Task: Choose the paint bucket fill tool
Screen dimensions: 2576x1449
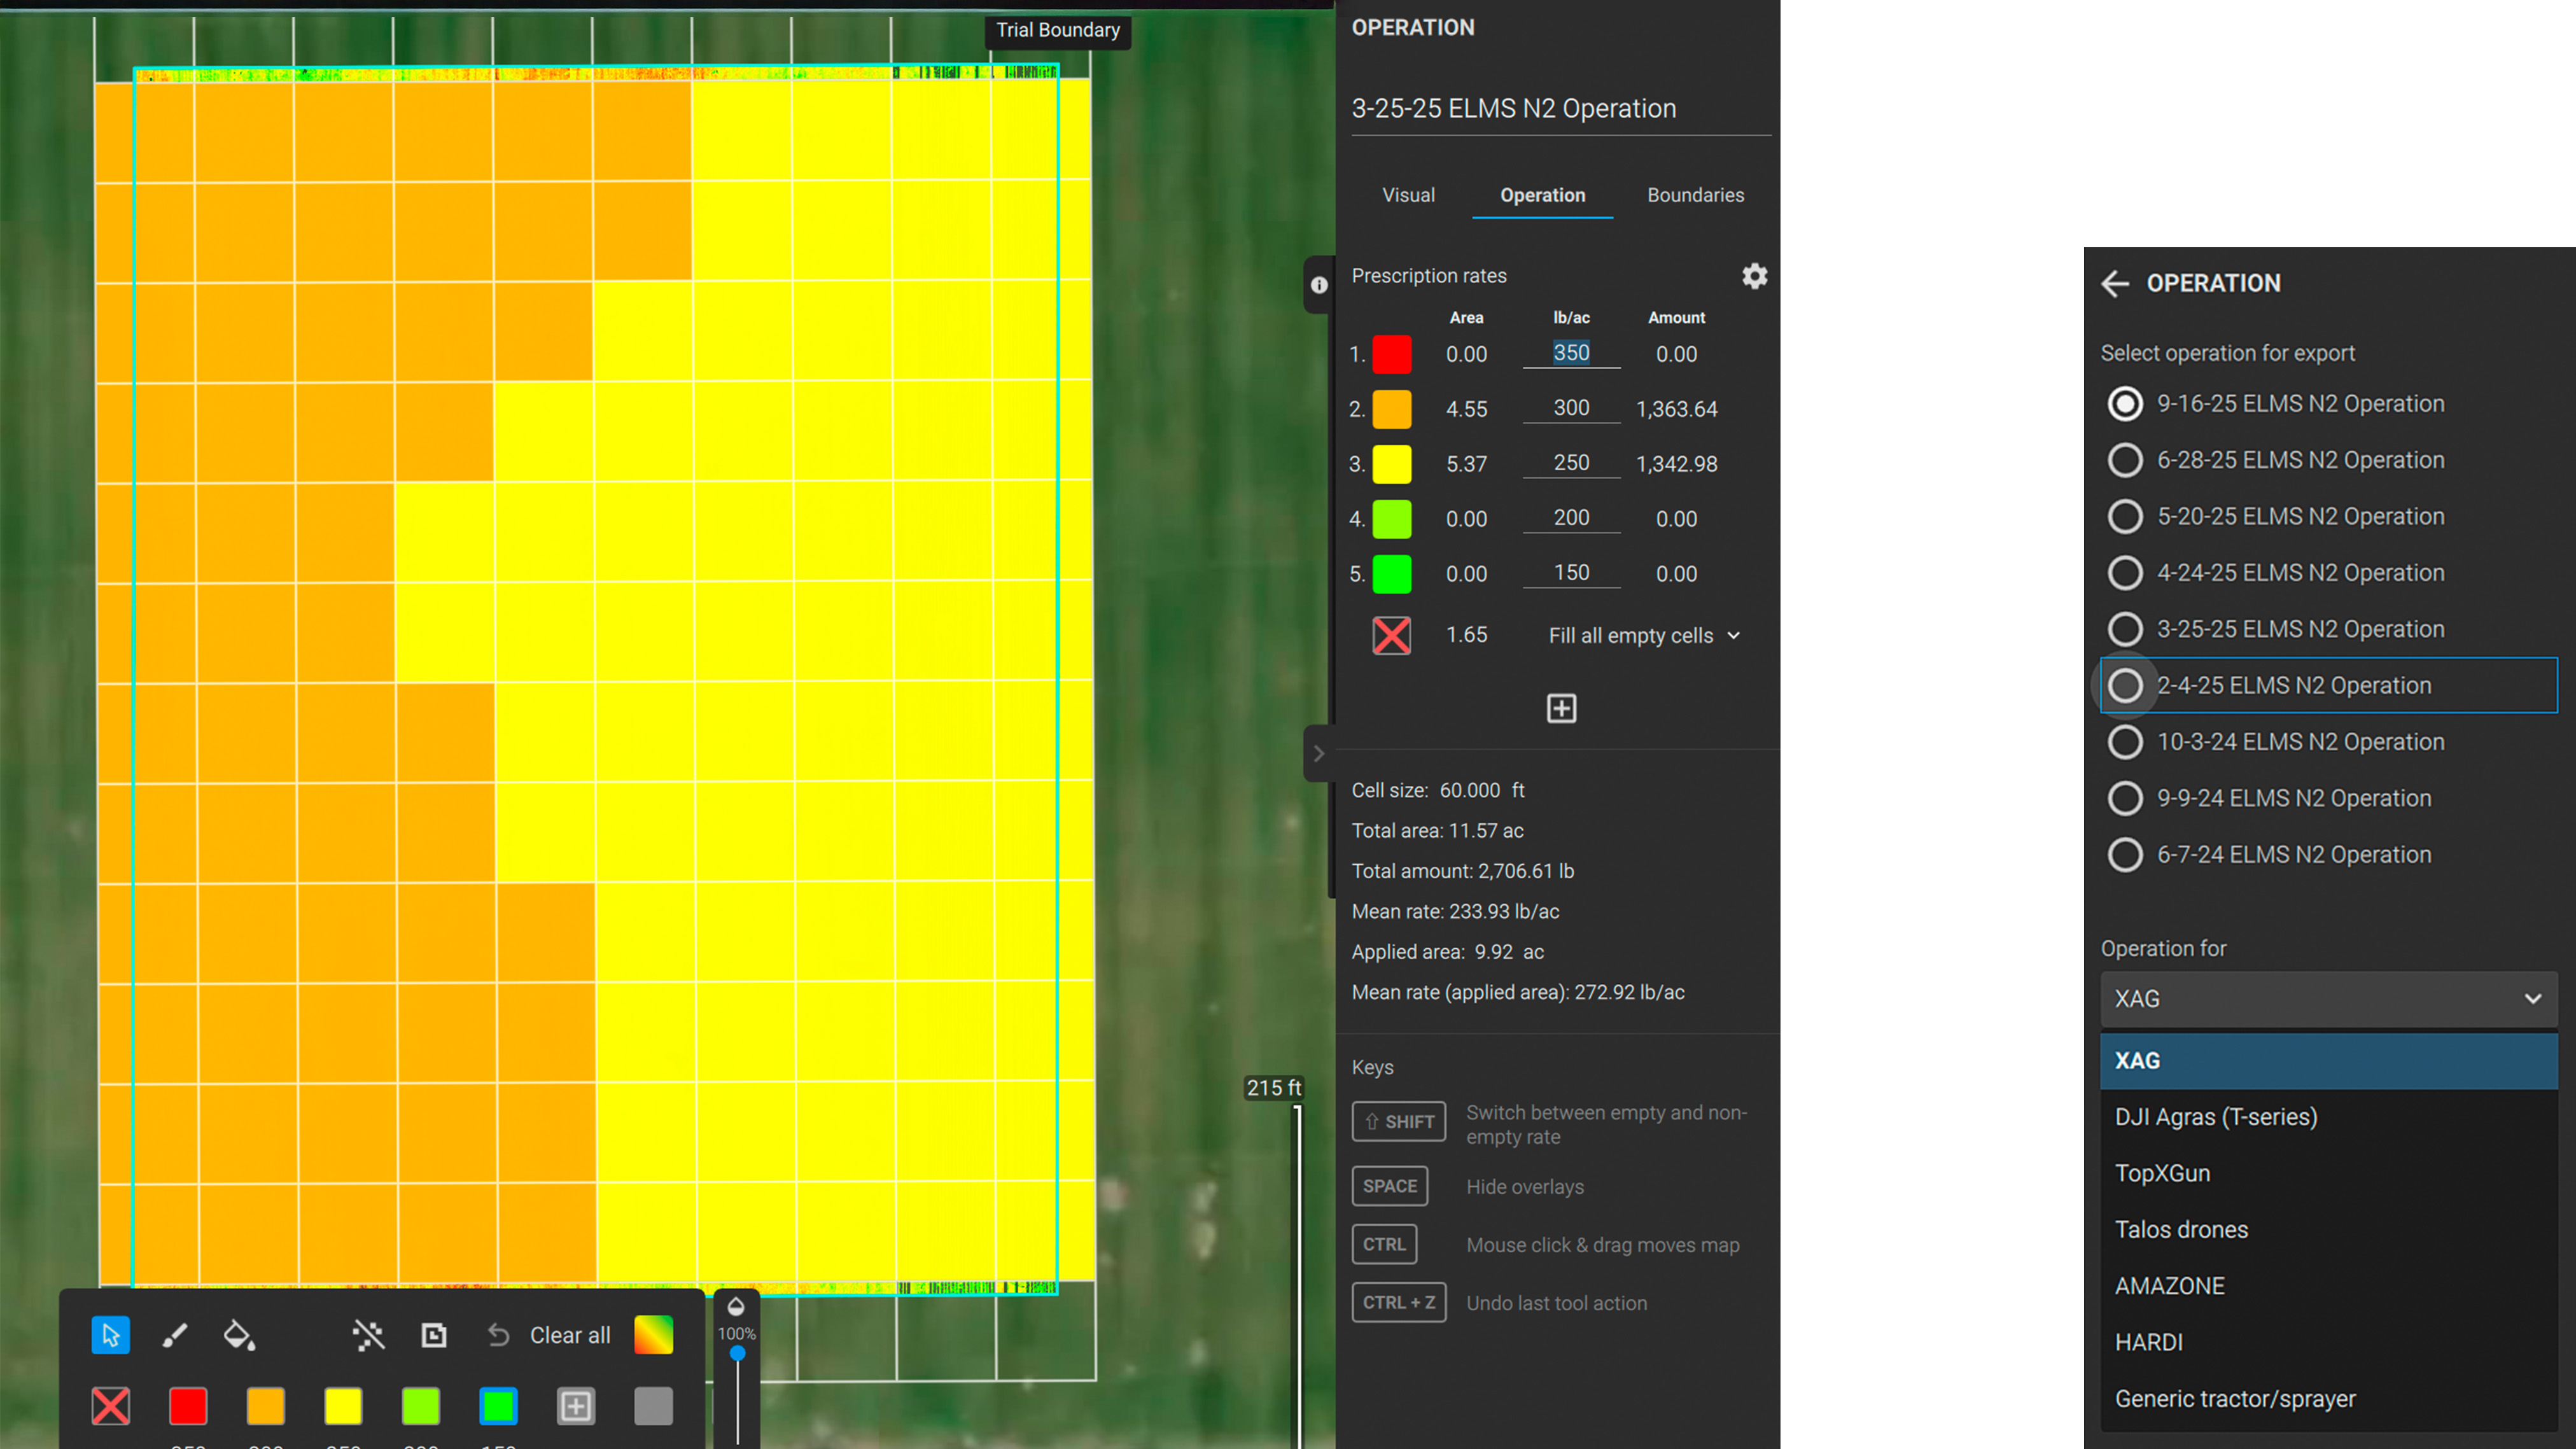Action: point(239,1335)
